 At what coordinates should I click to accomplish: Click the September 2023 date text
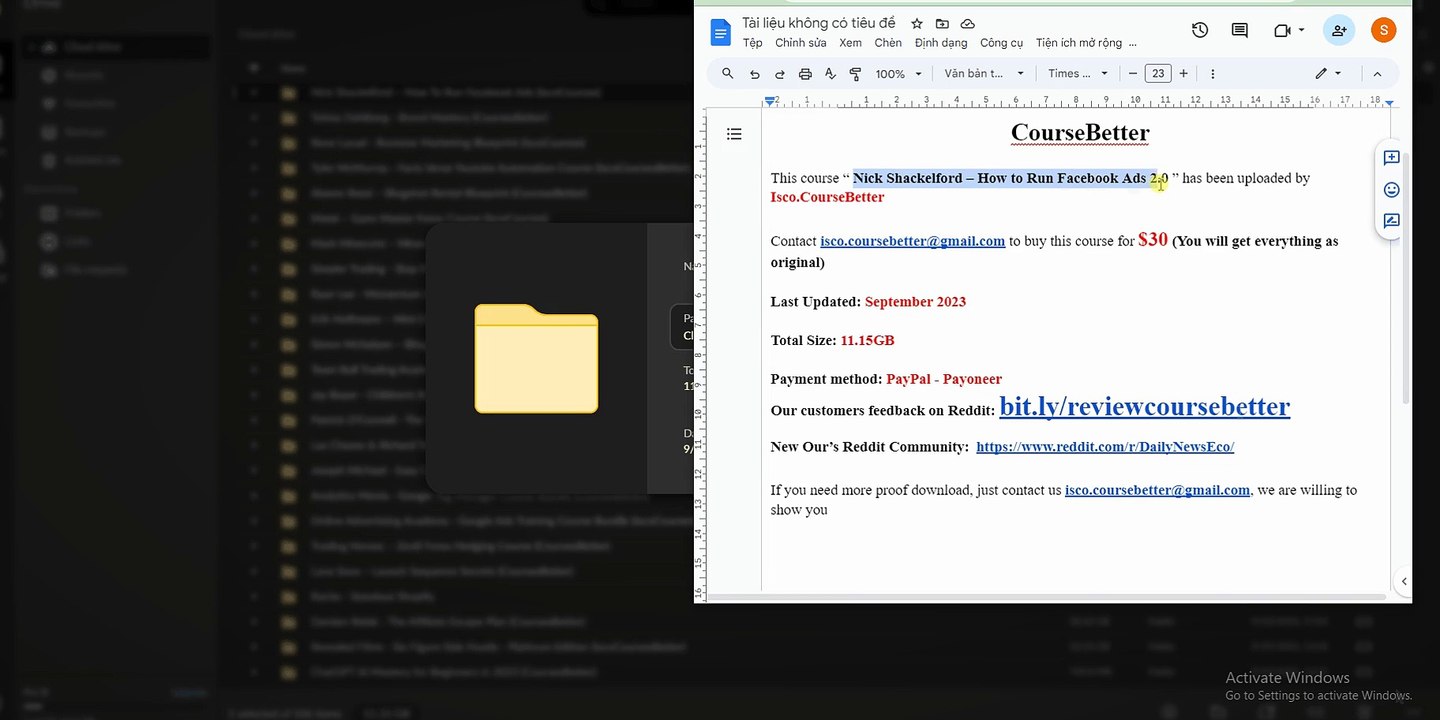click(915, 302)
